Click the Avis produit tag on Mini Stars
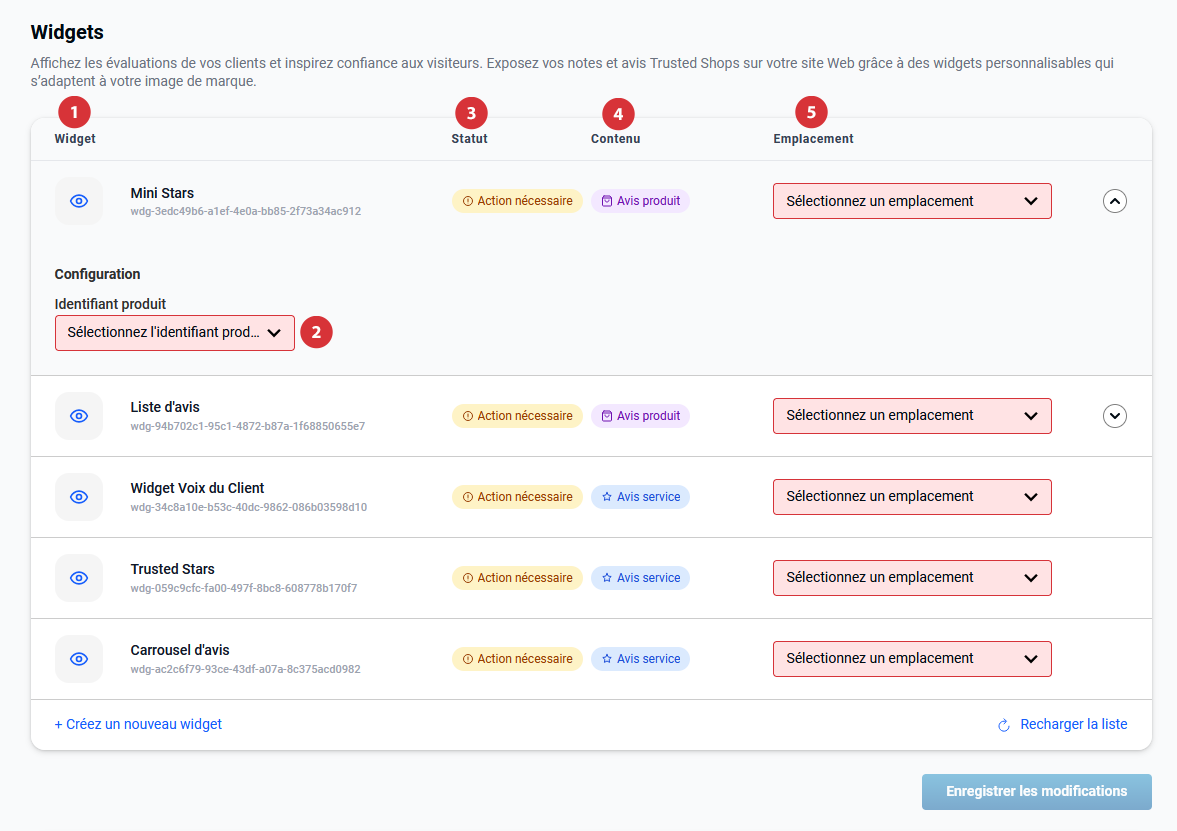Screen dimensions: 1177x831 tap(640, 201)
